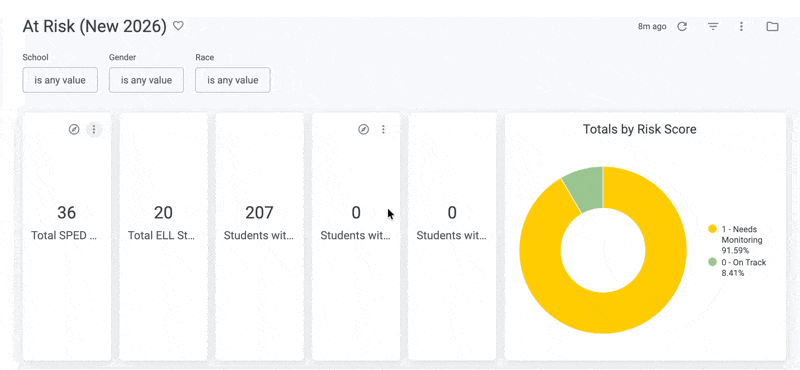800x370 pixels.
Task: Click the Total SPED tile label
Action: tap(64, 235)
